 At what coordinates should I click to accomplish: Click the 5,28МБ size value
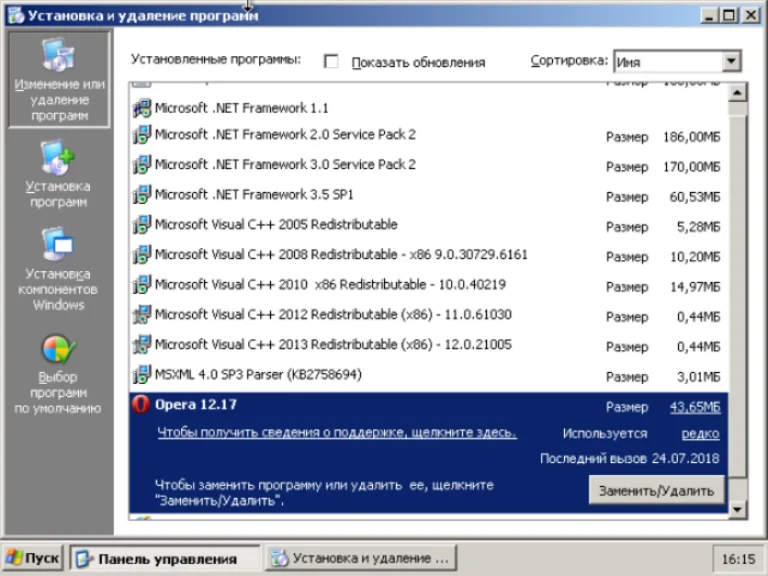tap(698, 227)
